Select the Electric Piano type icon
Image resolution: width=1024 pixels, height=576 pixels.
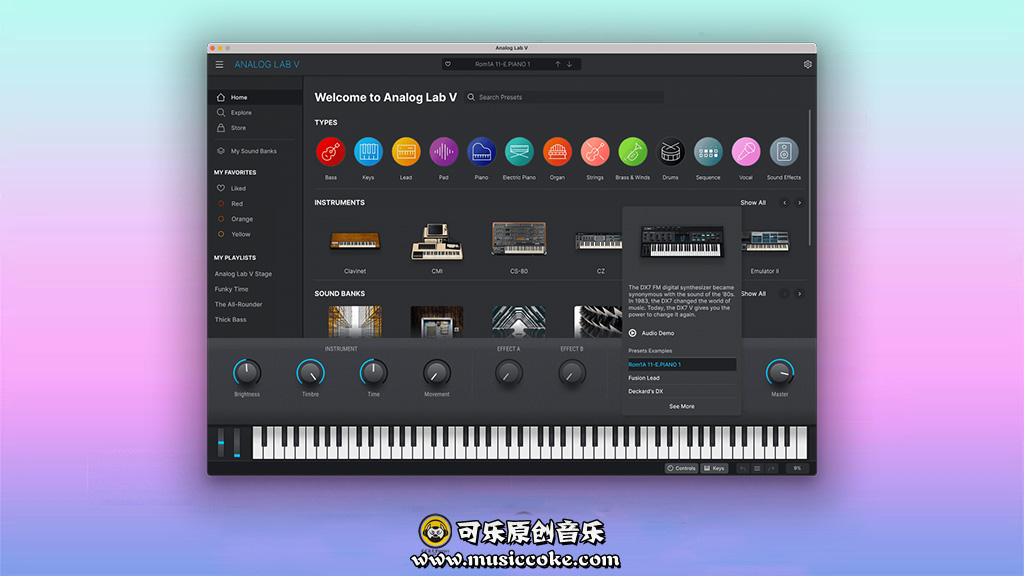(x=519, y=152)
